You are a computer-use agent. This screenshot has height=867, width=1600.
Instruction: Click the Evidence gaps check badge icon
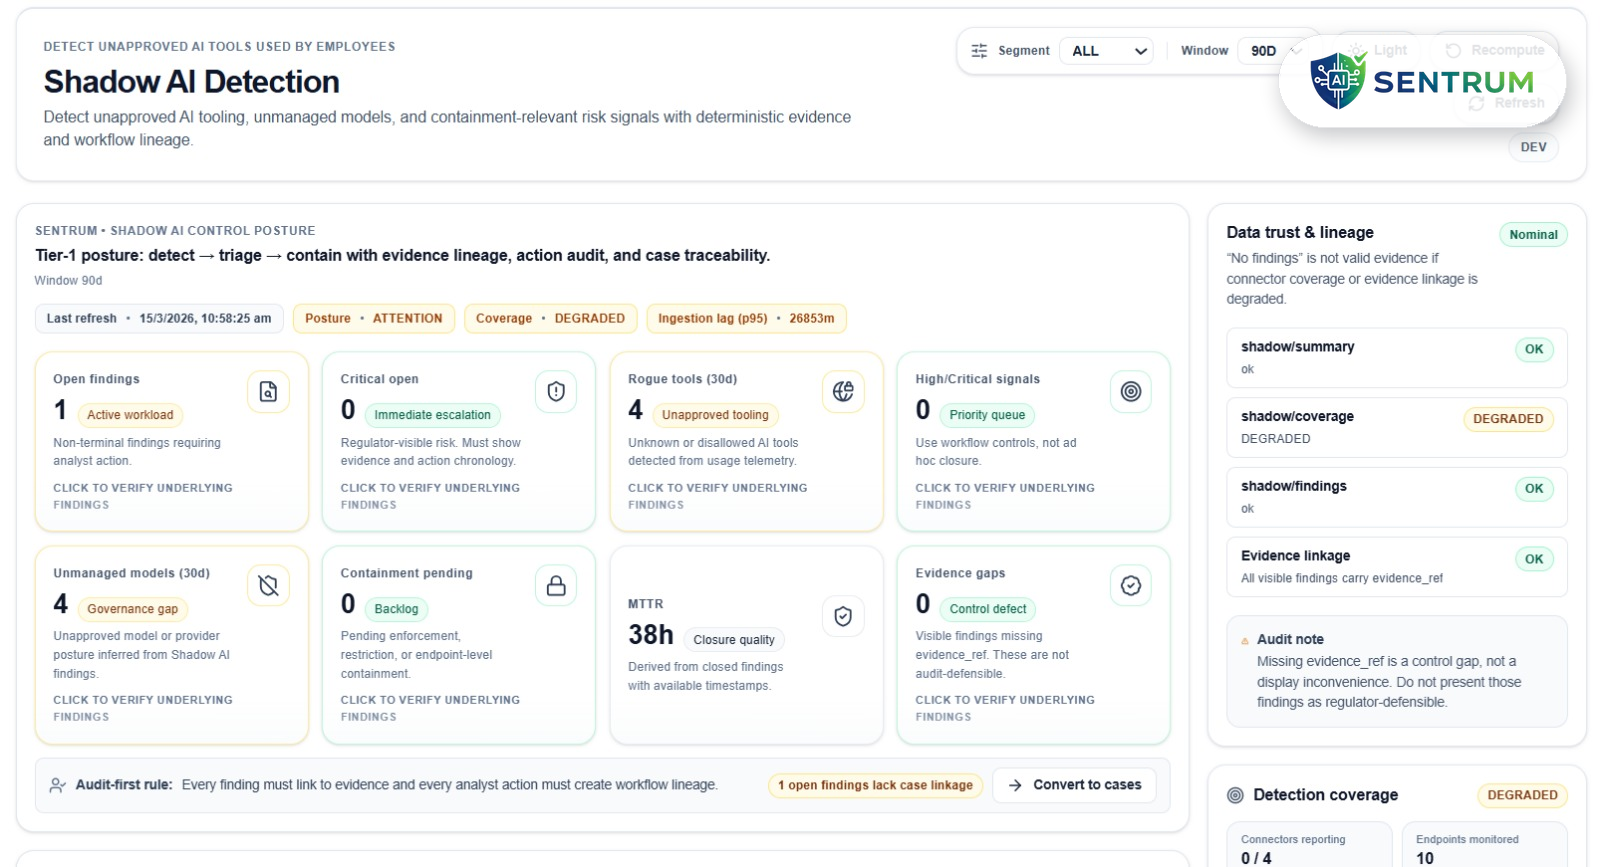click(x=1130, y=586)
